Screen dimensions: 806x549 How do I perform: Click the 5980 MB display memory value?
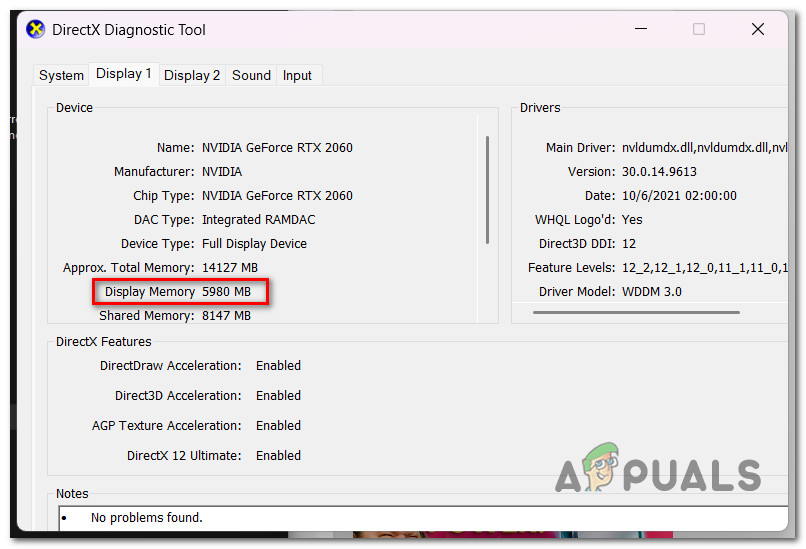(226, 292)
